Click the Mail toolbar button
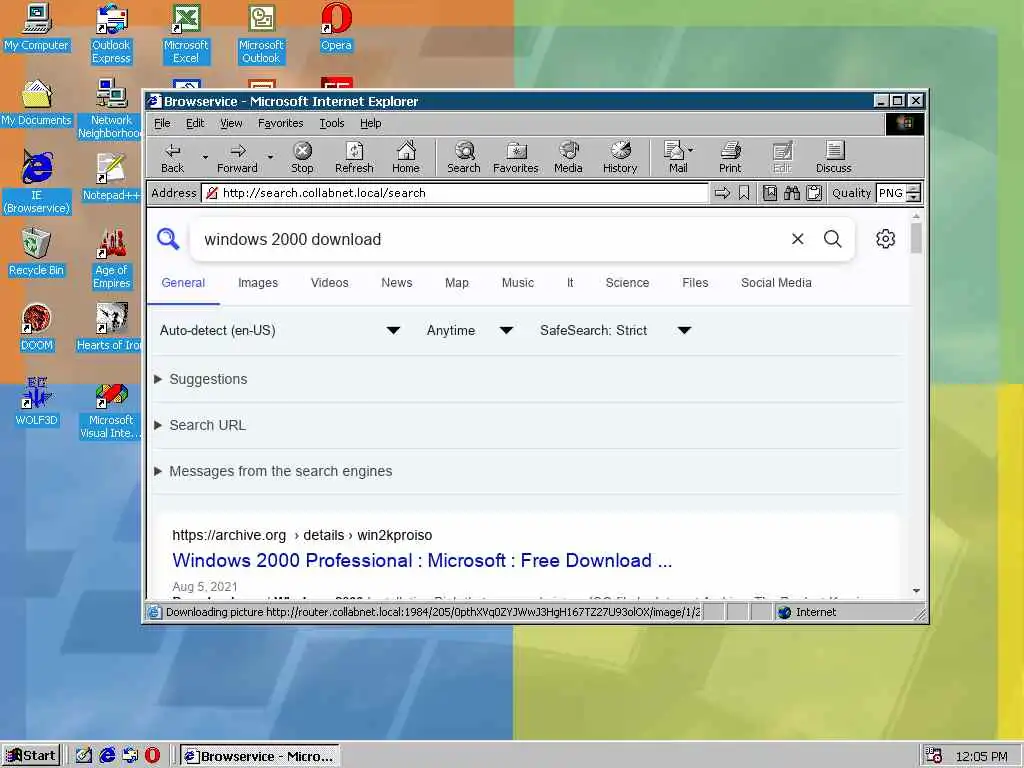The width and height of the screenshot is (1024, 768). pos(677,158)
